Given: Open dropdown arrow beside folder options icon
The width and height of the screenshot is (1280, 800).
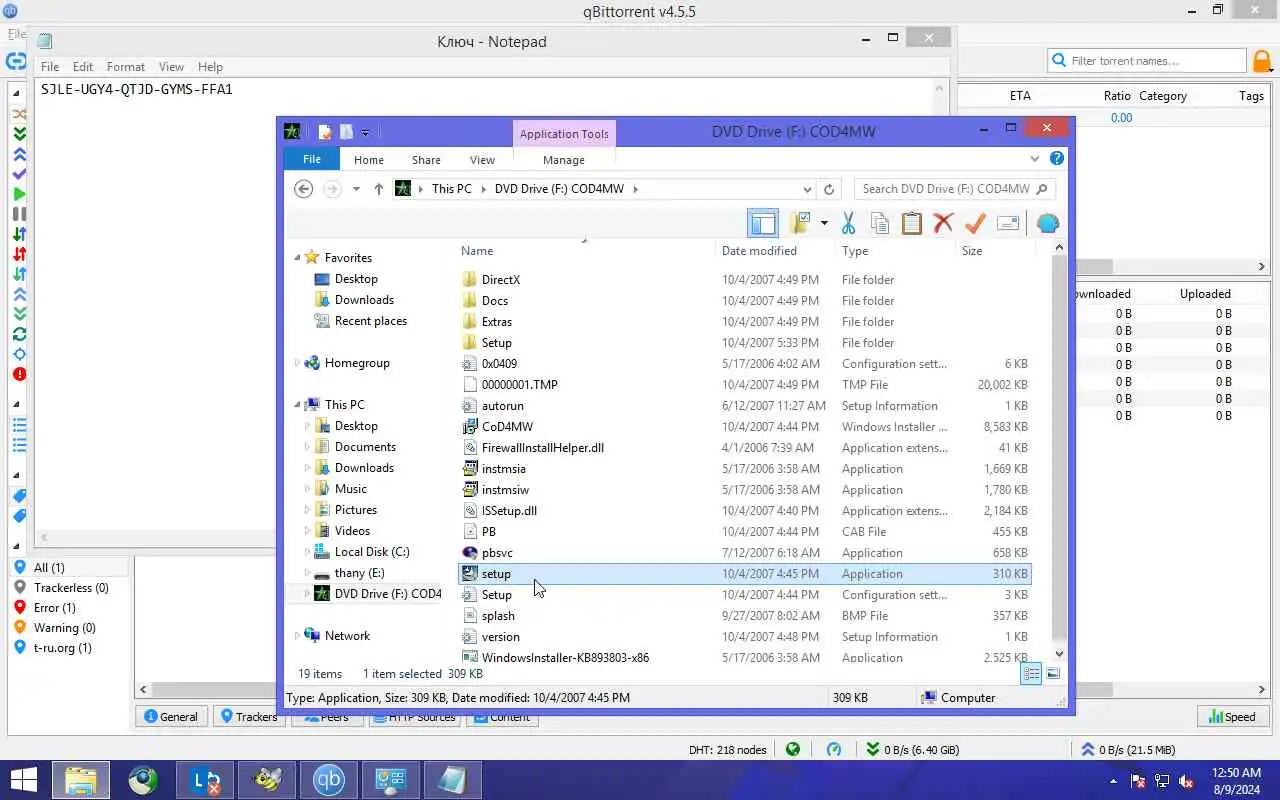Looking at the screenshot, I should (824, 223).
